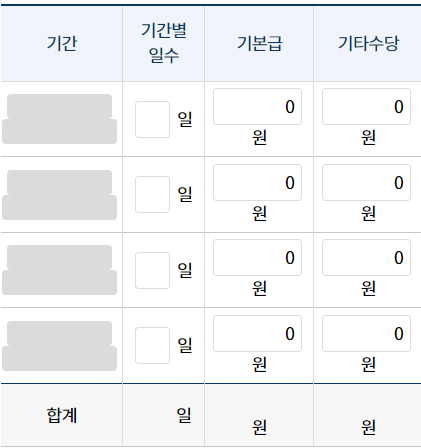This screenshot has height=448, width=421.
Task: Click the third row 일수 days input
Action: click(152, 270)
